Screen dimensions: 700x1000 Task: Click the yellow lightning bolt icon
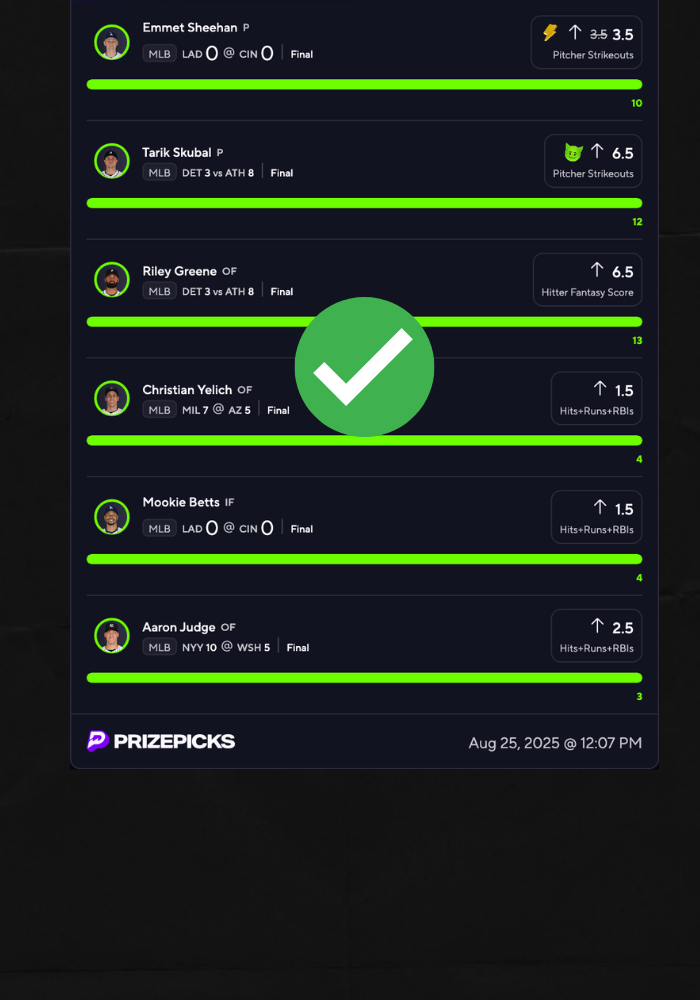point(550,33)
